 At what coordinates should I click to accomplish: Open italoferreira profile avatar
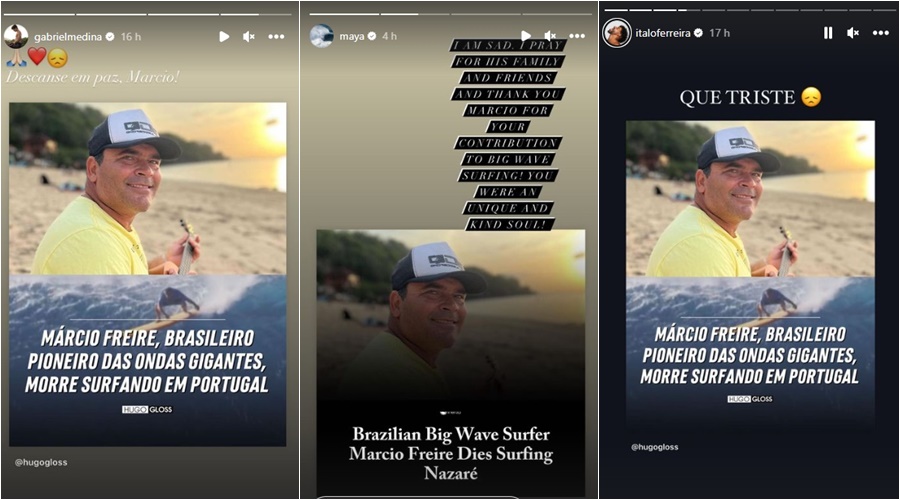[x=616, y=33]
